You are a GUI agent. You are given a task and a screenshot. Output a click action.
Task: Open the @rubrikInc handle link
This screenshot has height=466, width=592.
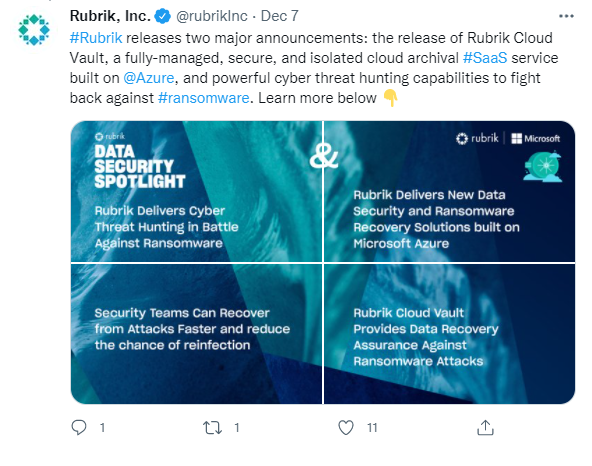(x=212, y=16)
